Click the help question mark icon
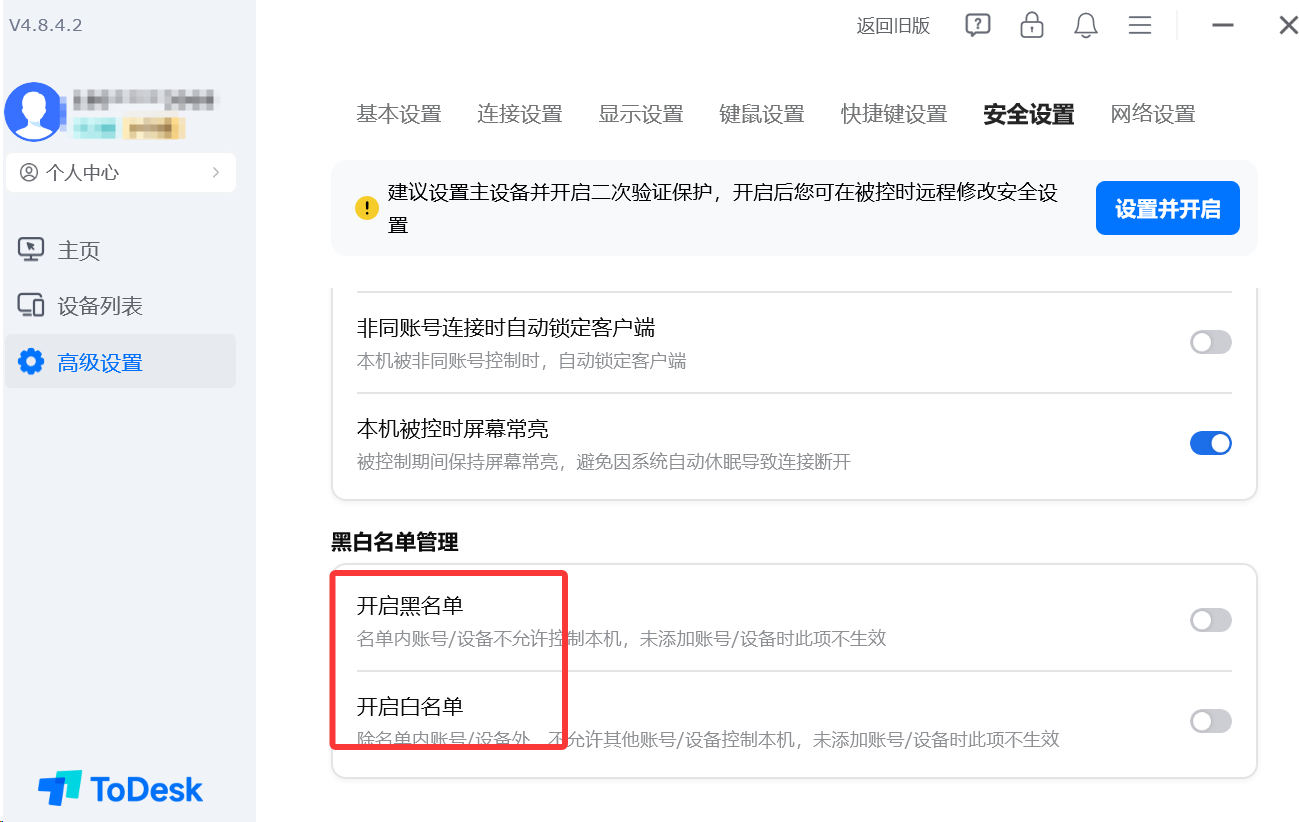The image size is (1299, 822). click(977, 26)
